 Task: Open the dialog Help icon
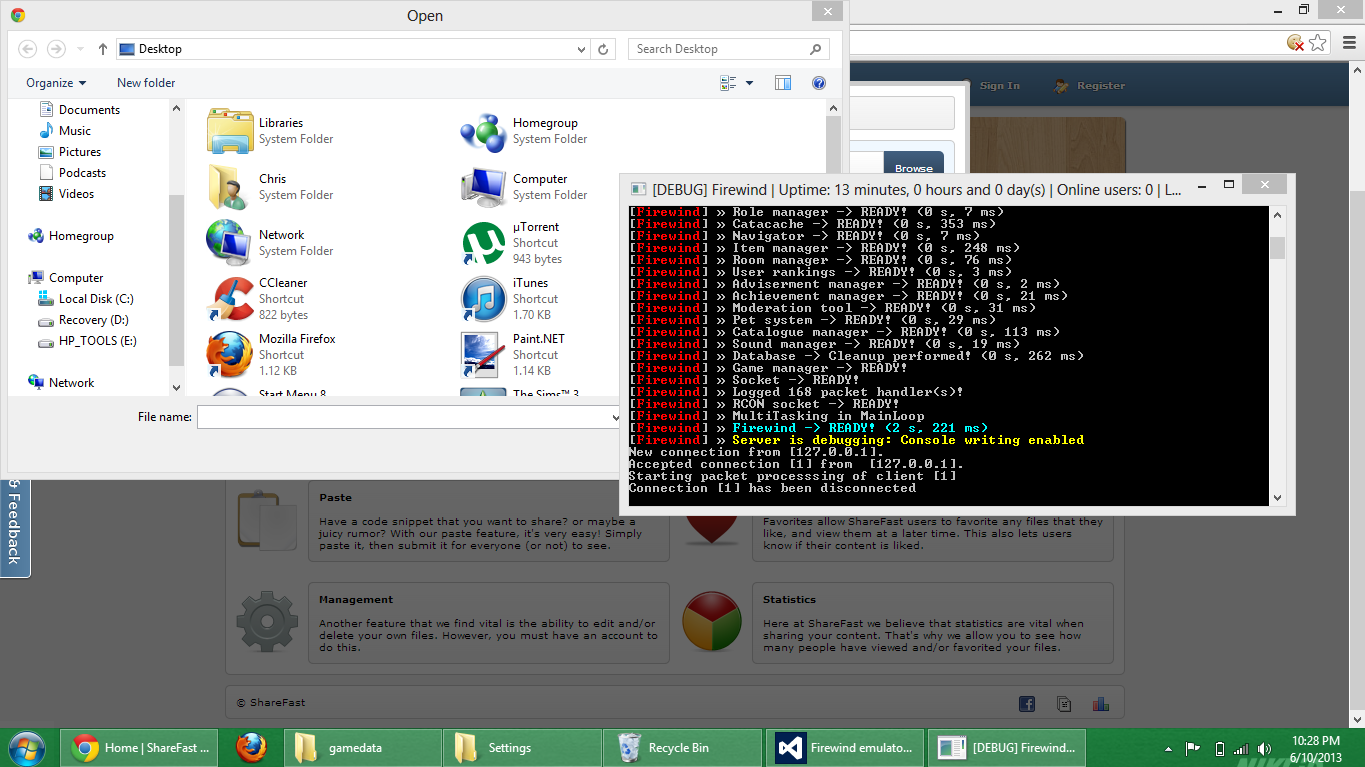point(819,83)
